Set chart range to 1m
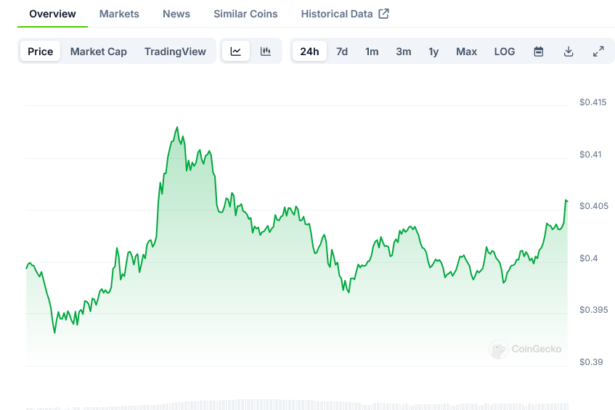Image resolution: width=615 pixels, height=410 pixels. coord(372,51)
